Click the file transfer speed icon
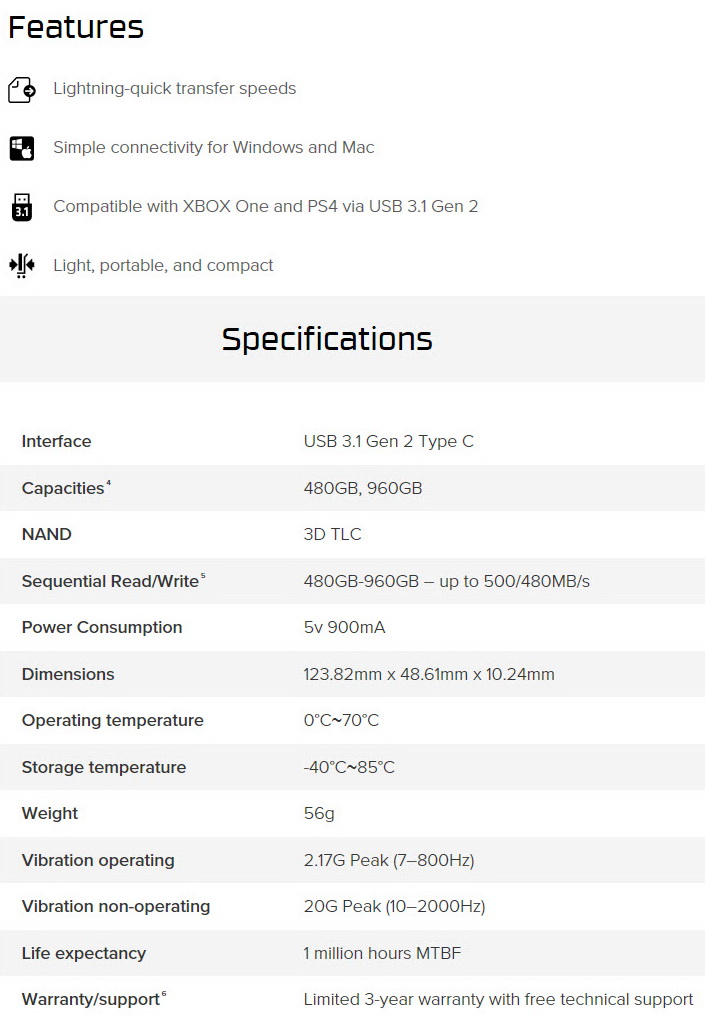The image size is (705, 1035). point(22,89)
